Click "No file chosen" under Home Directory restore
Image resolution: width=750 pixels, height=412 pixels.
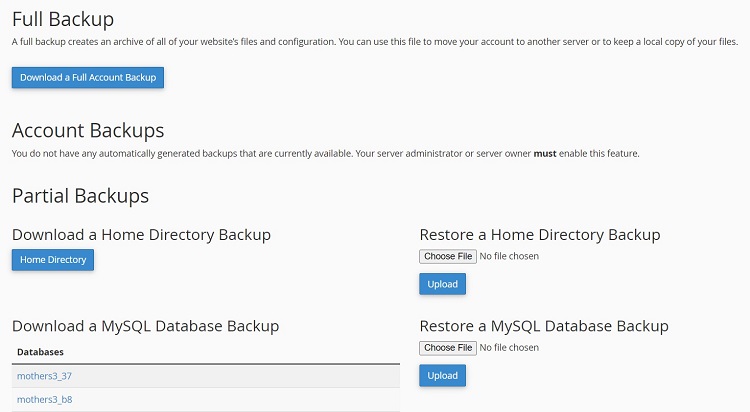click(x=509, y=256)
